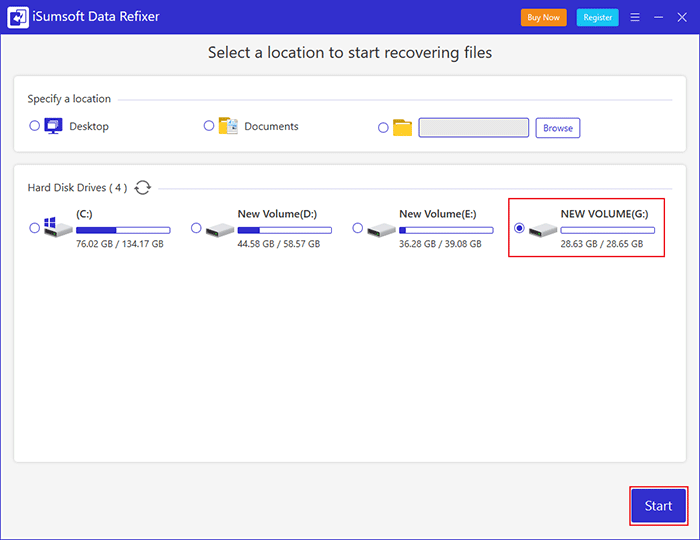Select the NEW VOLUME(G:) radio button

tap(519, 228)
